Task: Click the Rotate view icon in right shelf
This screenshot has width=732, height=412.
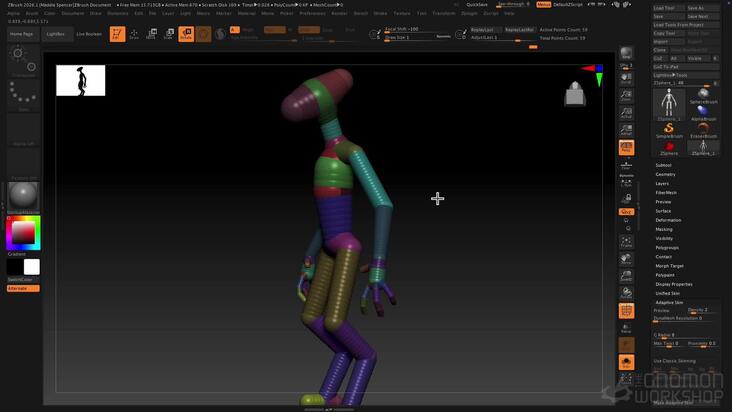Action: 626,293
